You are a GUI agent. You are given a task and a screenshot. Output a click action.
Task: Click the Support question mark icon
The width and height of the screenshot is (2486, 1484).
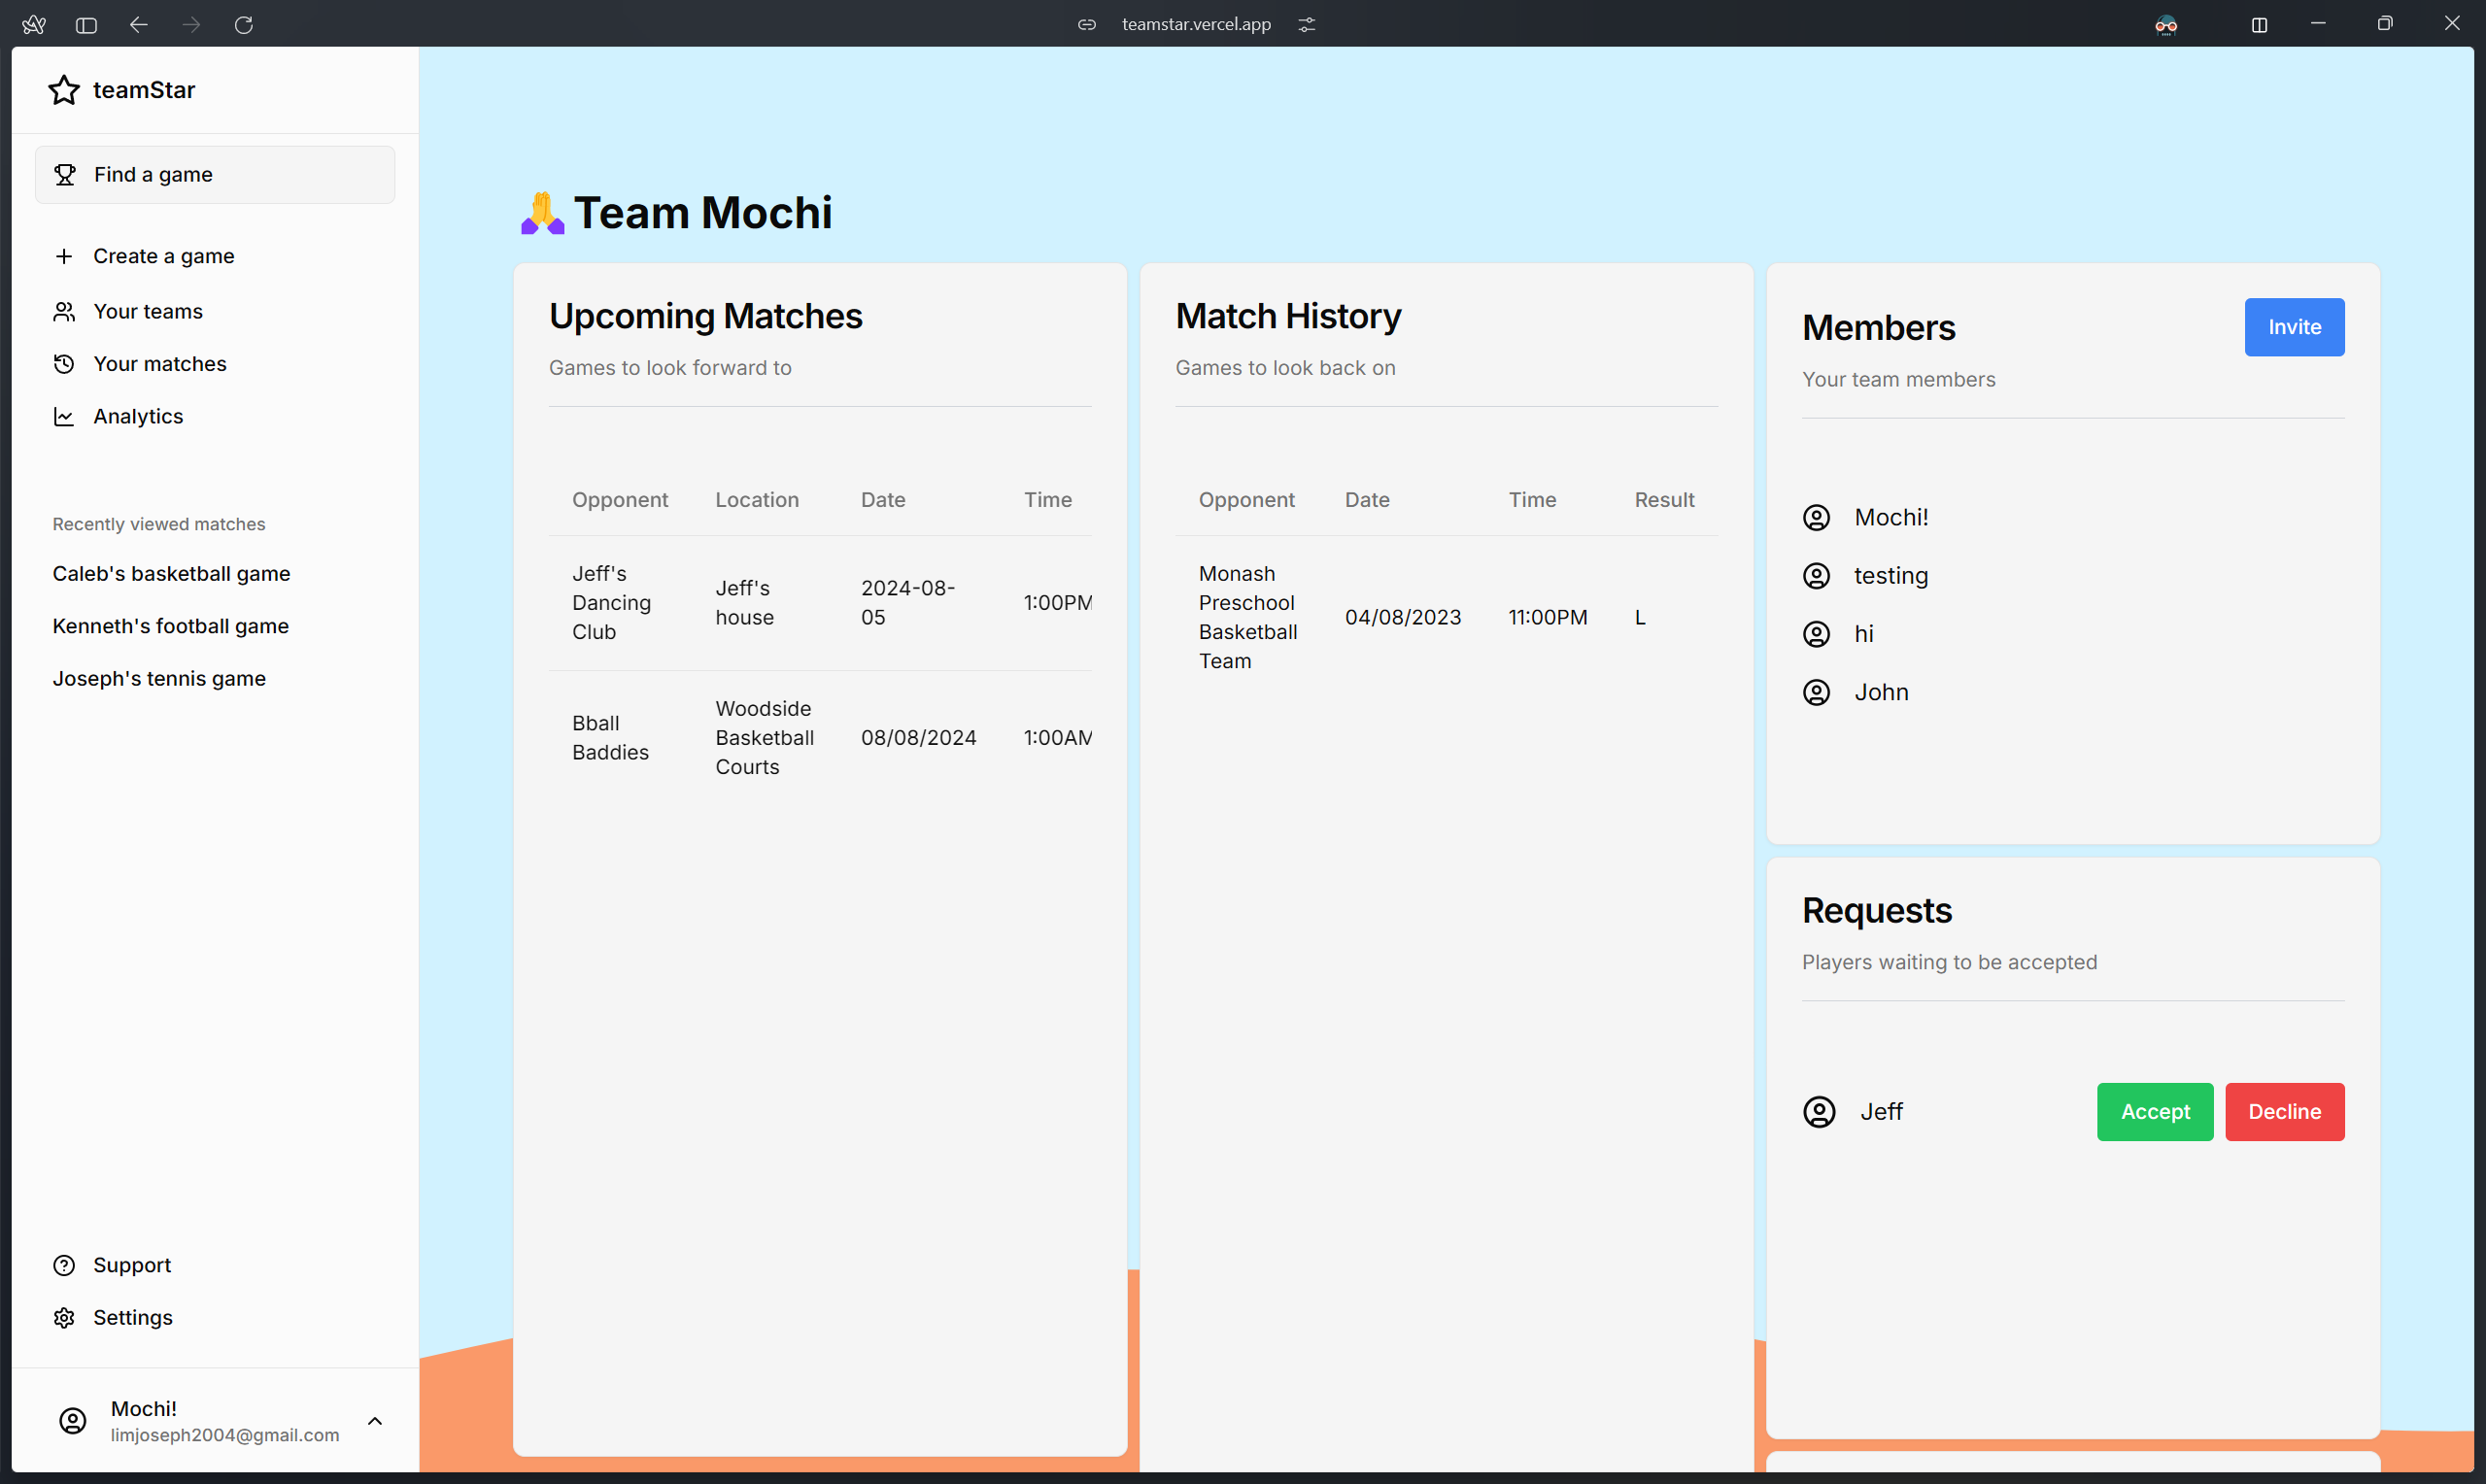click(x=64, y=1266)
